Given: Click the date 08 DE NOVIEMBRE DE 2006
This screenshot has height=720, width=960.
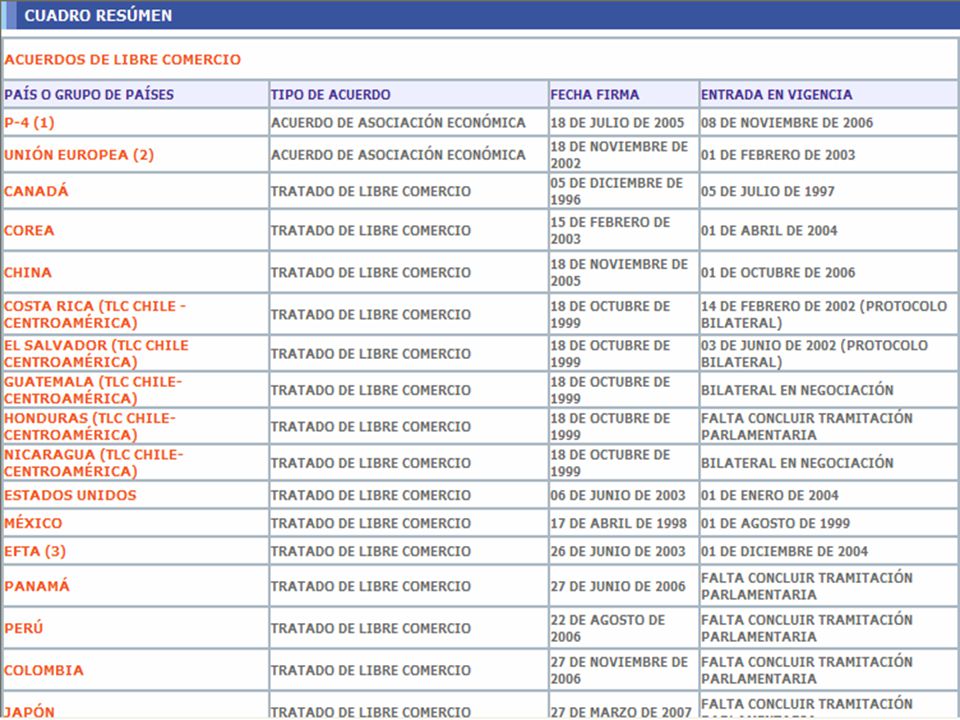Looking at the screenshot, I should coord(787,122).
